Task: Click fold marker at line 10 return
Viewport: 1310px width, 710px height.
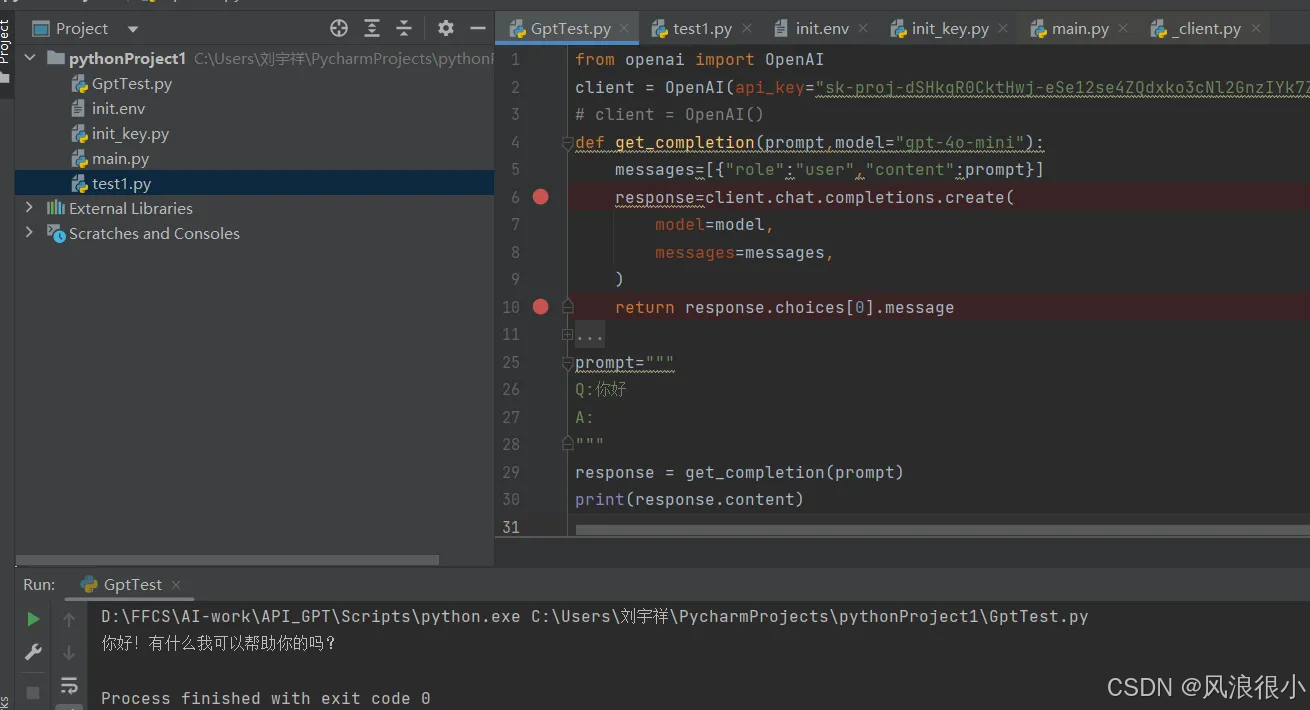Action: point(567,307)
